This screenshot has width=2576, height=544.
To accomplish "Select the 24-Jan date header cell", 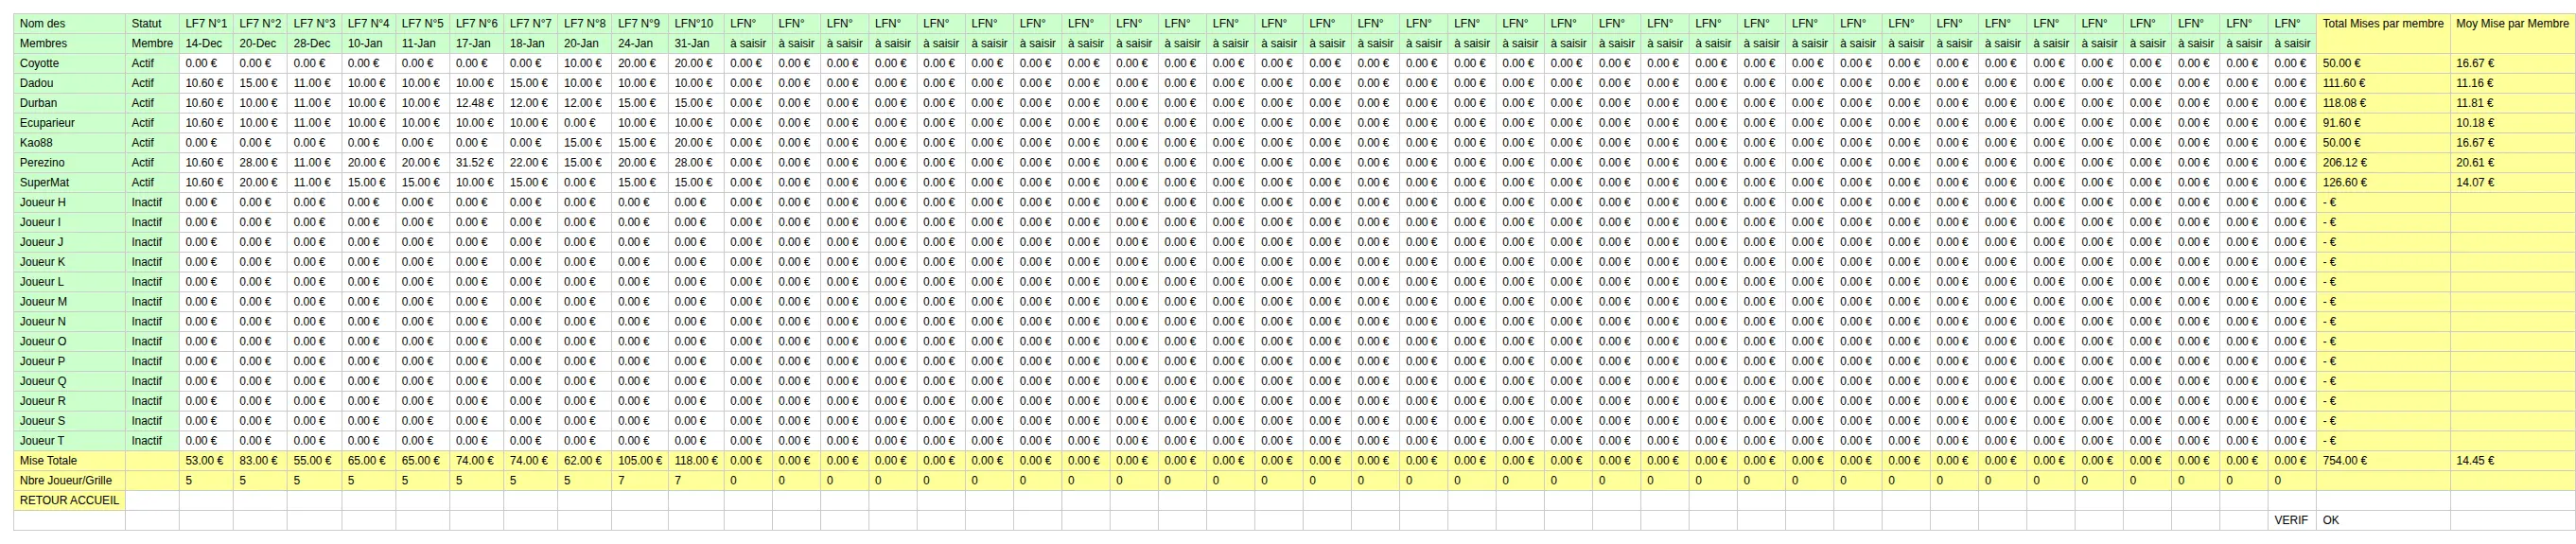I will click(638, 44).
